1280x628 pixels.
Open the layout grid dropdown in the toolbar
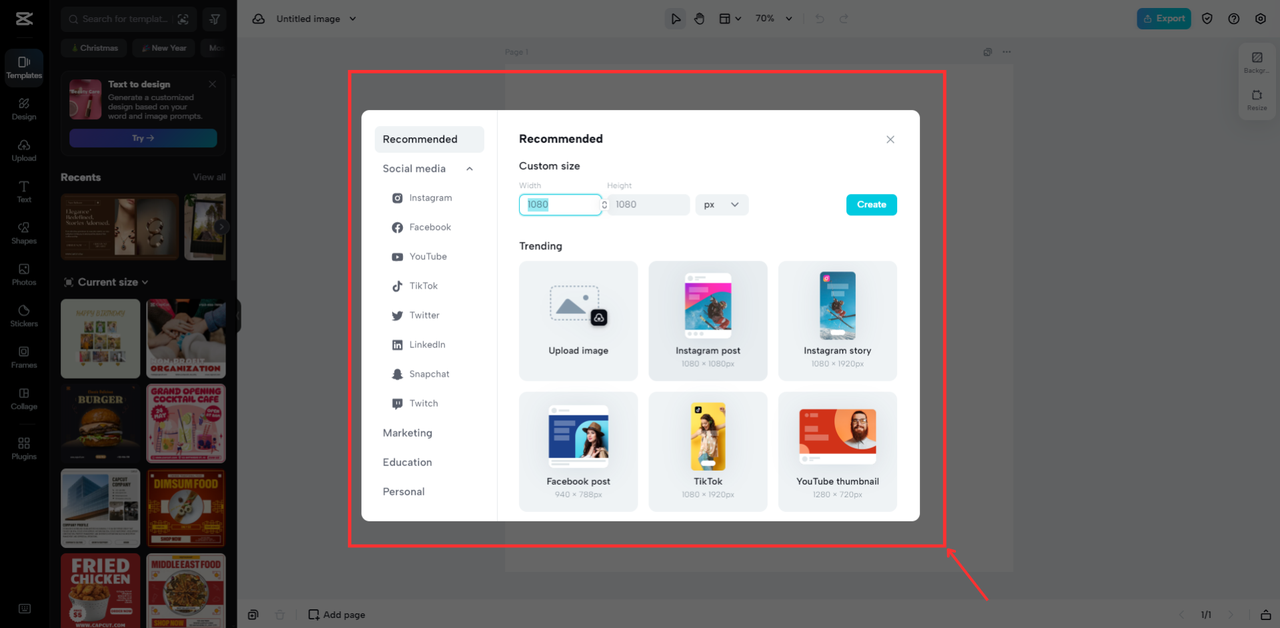pos(730,19)
